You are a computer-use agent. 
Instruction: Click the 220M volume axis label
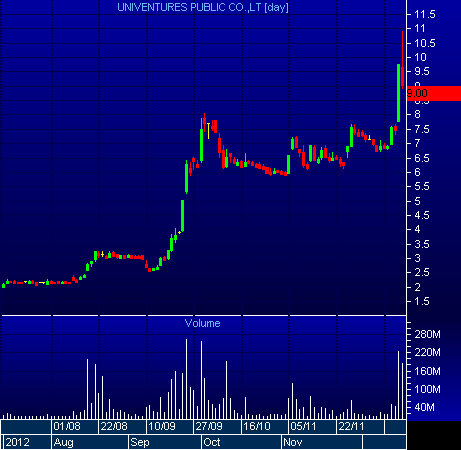(x=427, y=352)
